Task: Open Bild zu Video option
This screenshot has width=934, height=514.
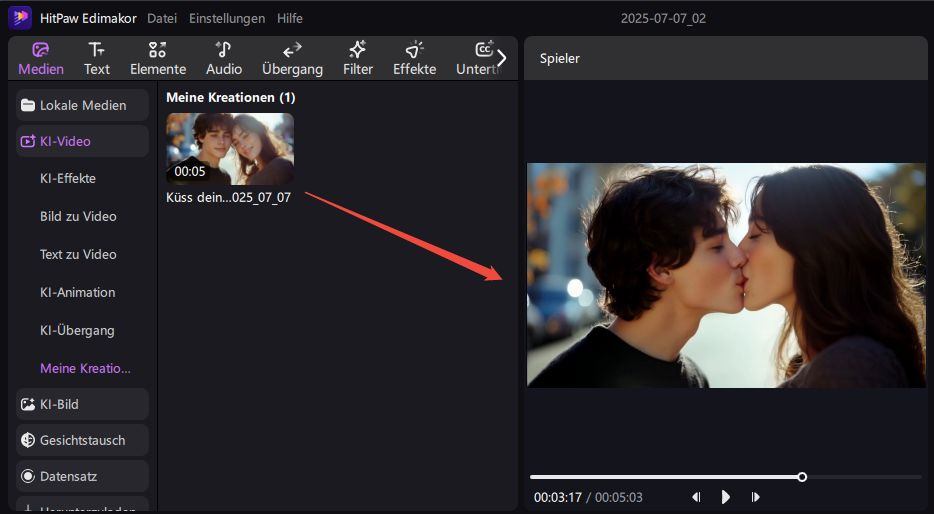Action: (78, 216)
